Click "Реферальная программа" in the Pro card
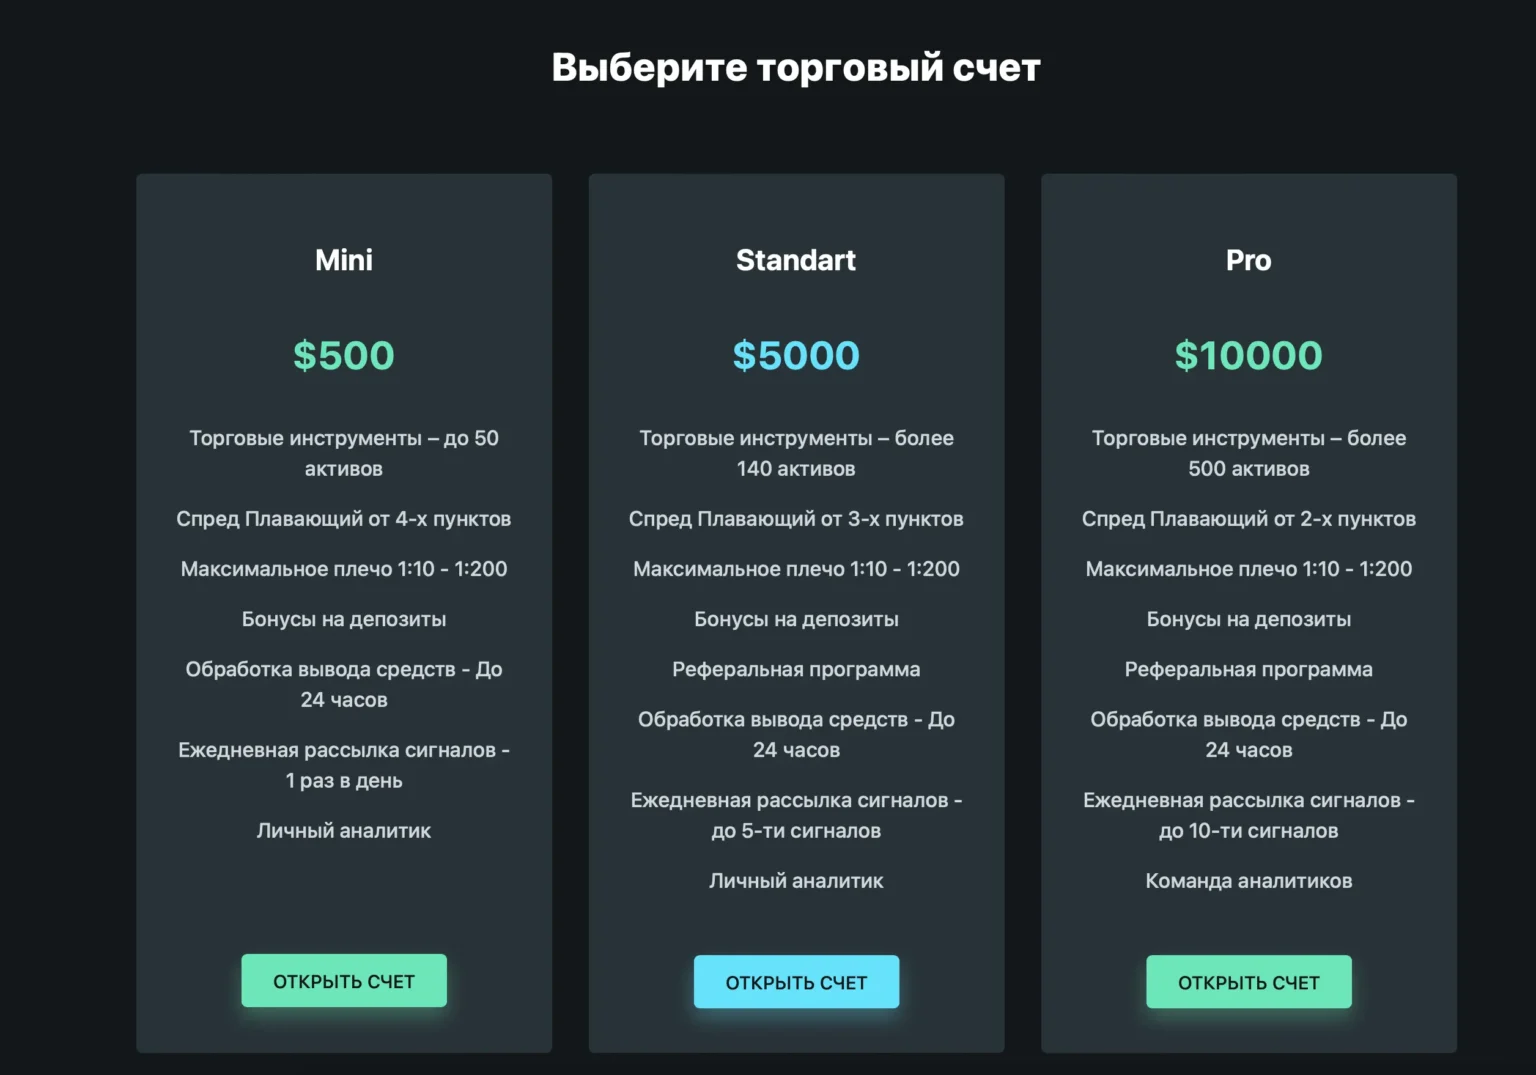The width and height of the screenshot is (1536, 1075). [x=1248, y=669]
